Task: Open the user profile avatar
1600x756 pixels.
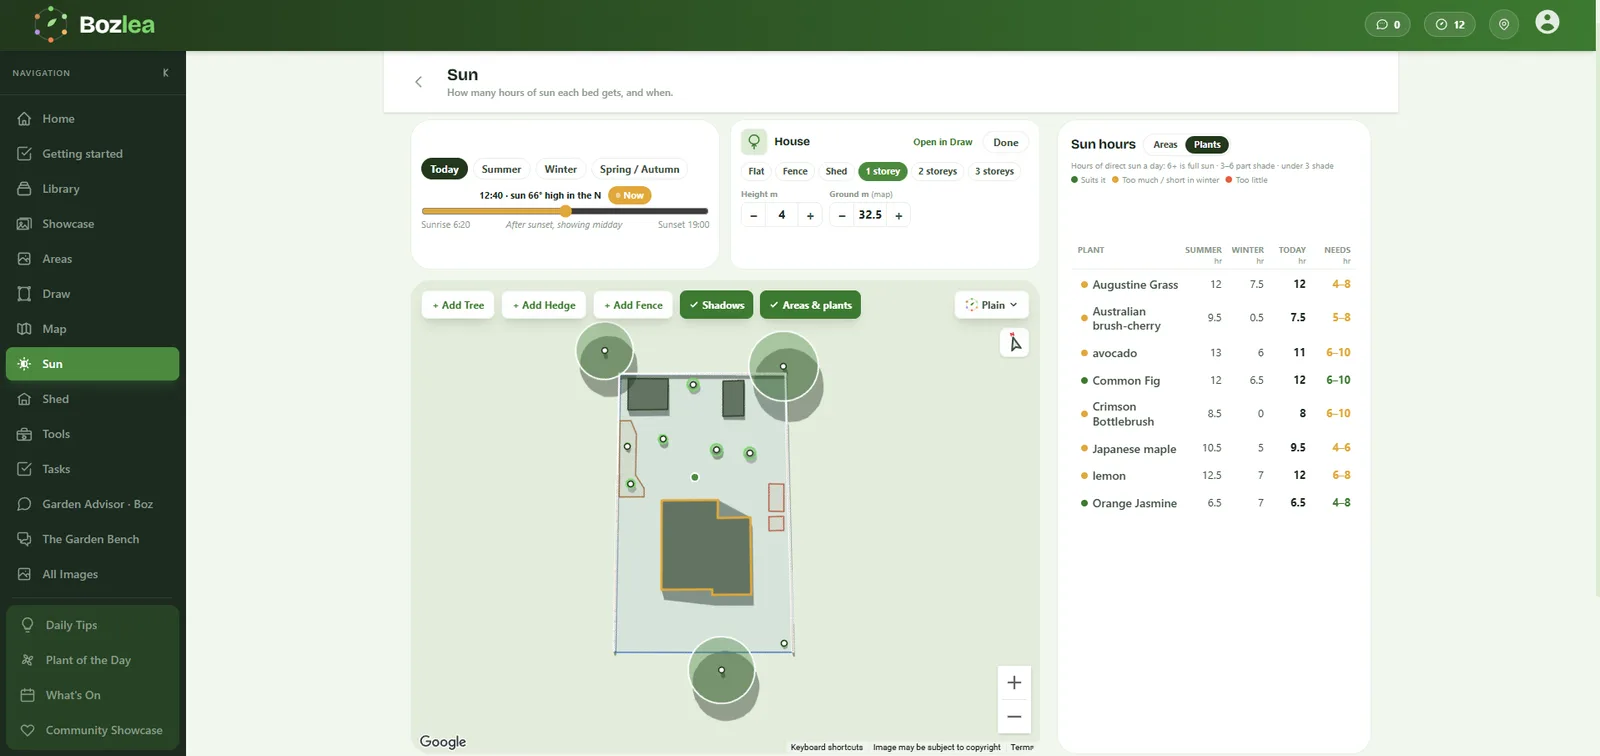Action: click(x=1547, y=22)
